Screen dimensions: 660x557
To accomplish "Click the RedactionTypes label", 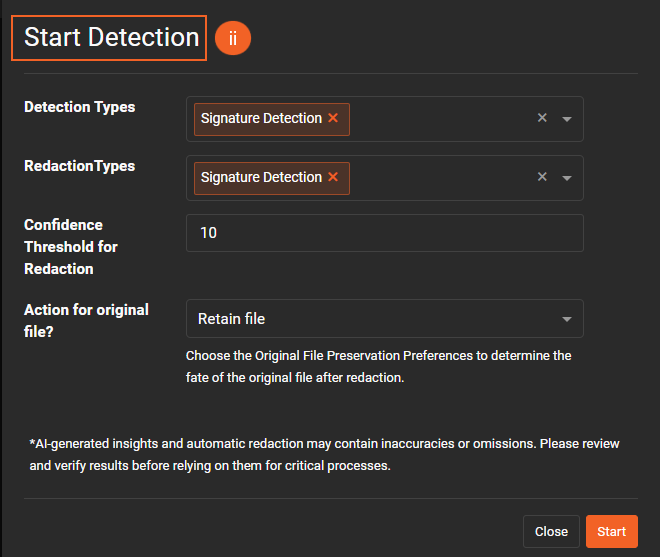I will click(x=79, y=166).
